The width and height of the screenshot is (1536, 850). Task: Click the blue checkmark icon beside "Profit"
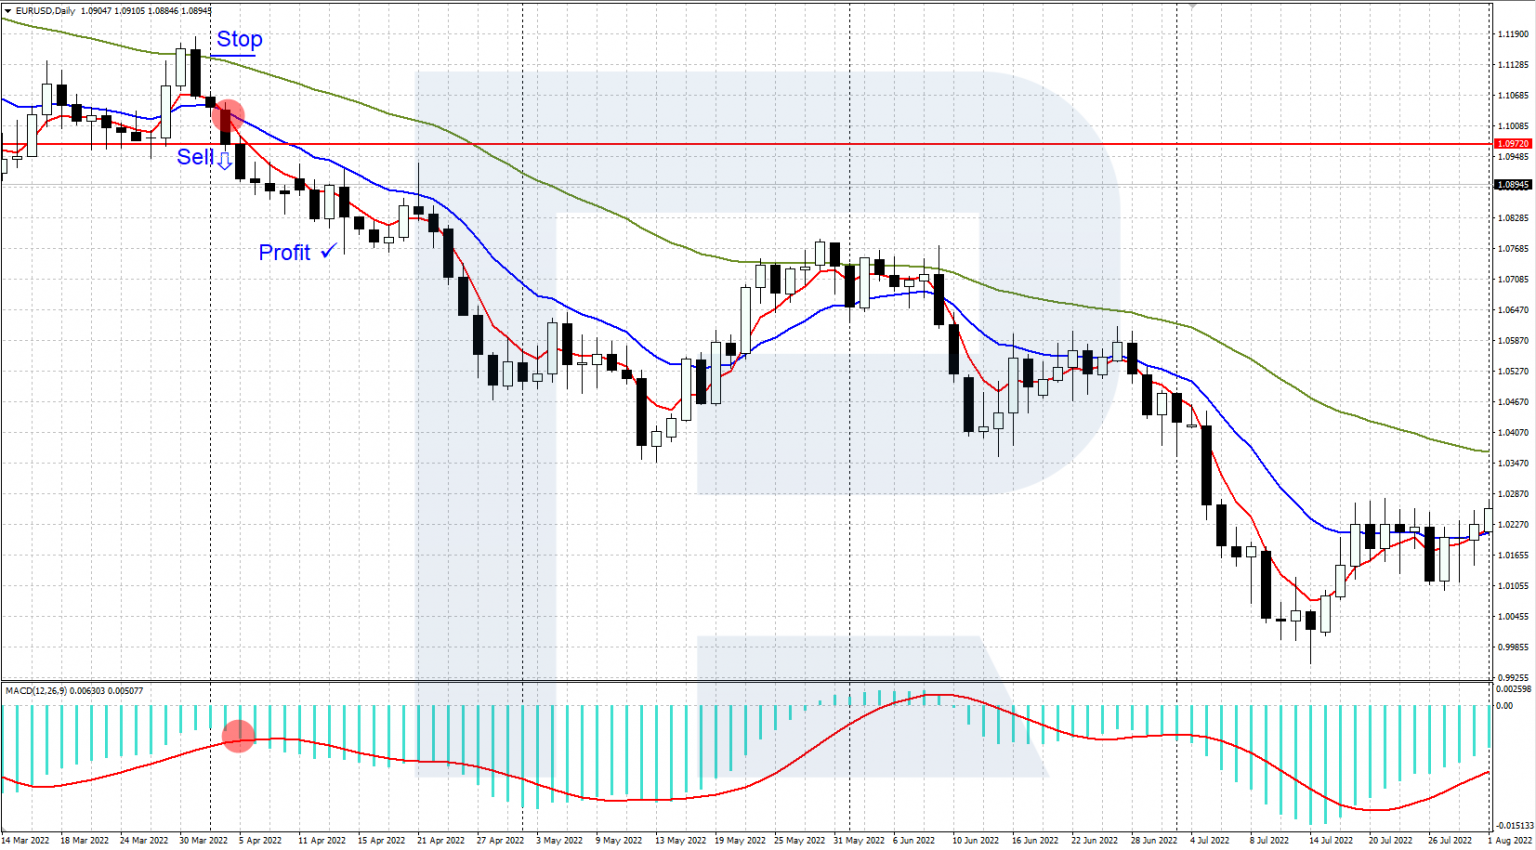(328, 252)
